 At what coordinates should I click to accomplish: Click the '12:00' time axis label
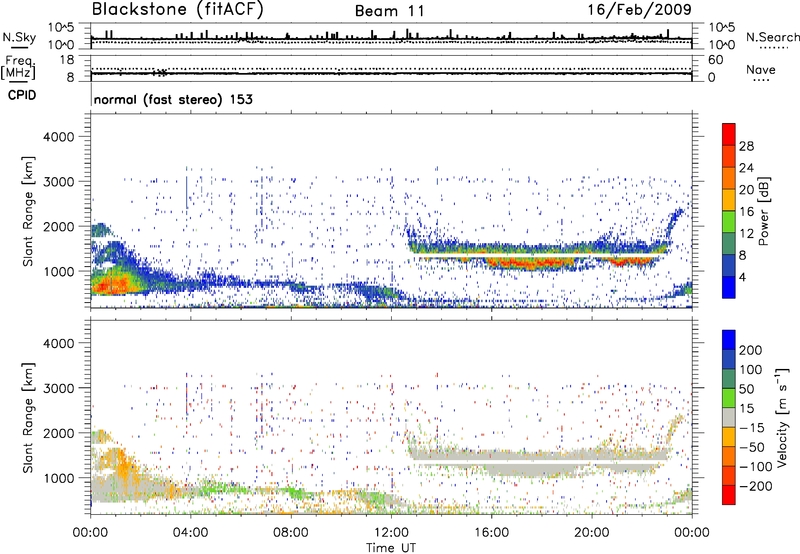[391, 533]
